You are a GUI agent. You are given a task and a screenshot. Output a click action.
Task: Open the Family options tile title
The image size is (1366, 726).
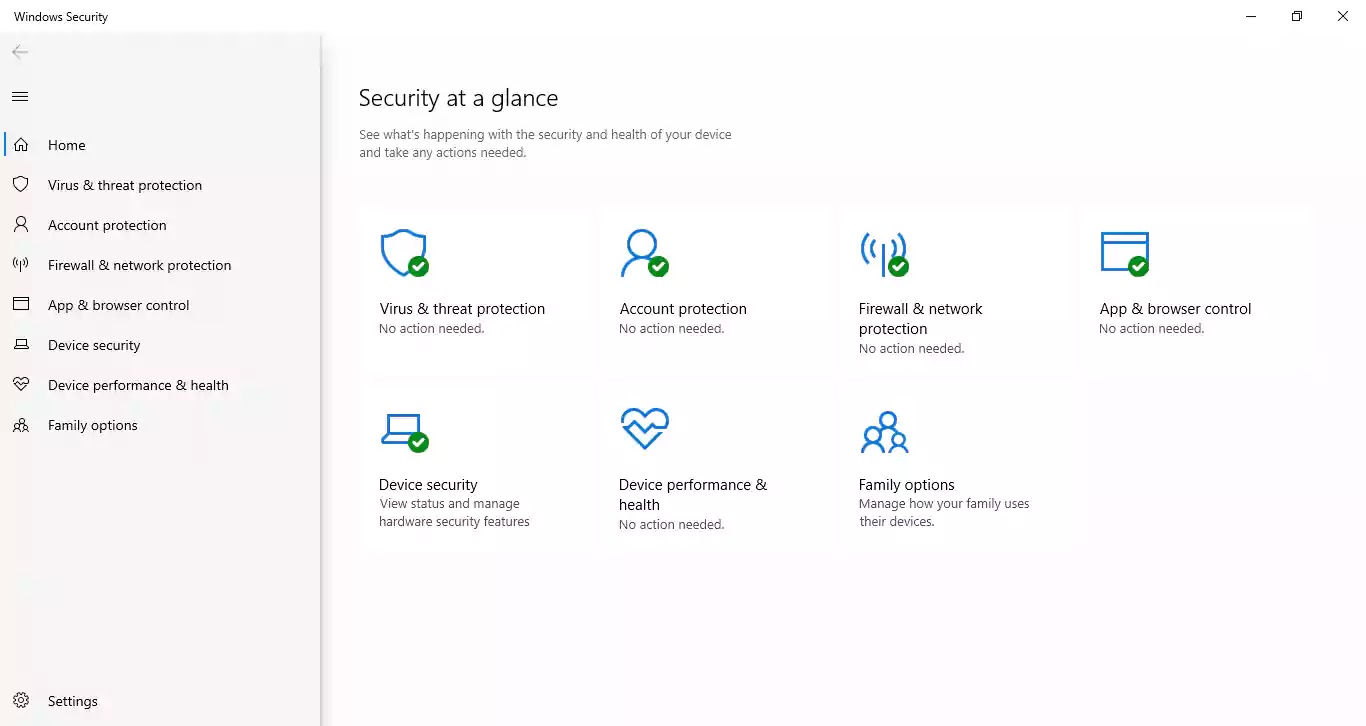pyautogui.click(x=906, y=485)
